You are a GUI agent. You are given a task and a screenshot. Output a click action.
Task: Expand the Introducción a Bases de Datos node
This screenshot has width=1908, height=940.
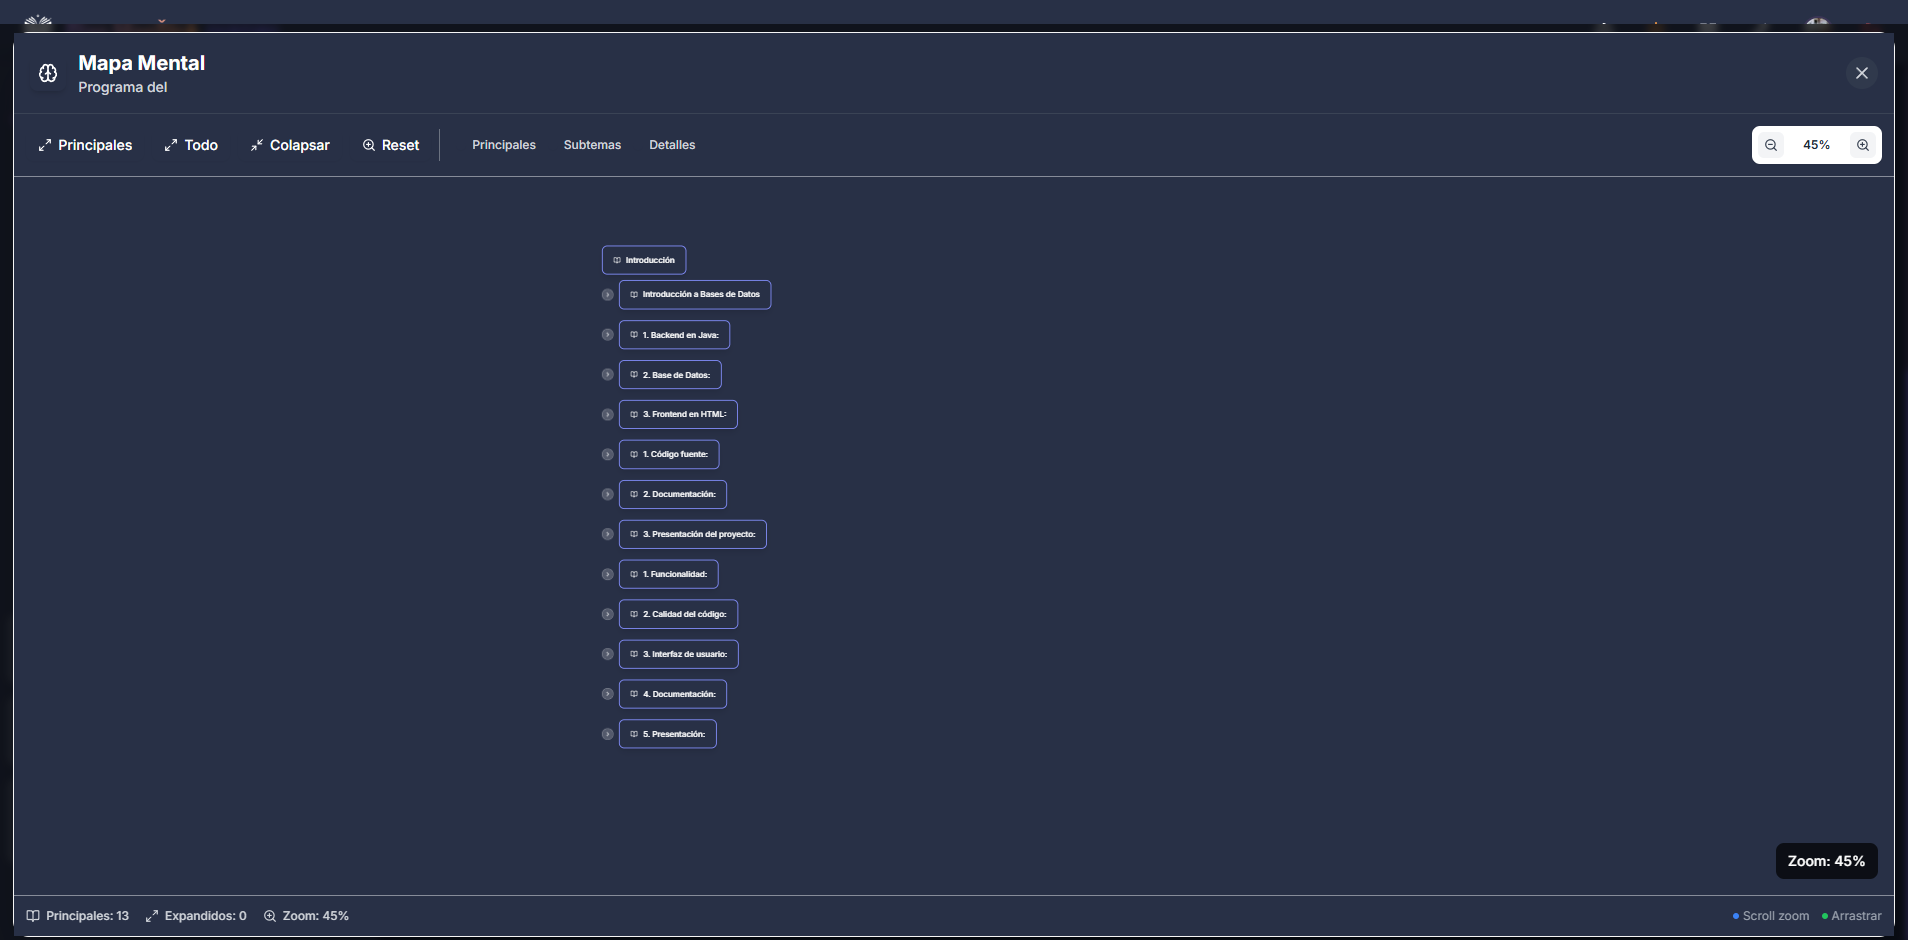[x=607, y=295]
